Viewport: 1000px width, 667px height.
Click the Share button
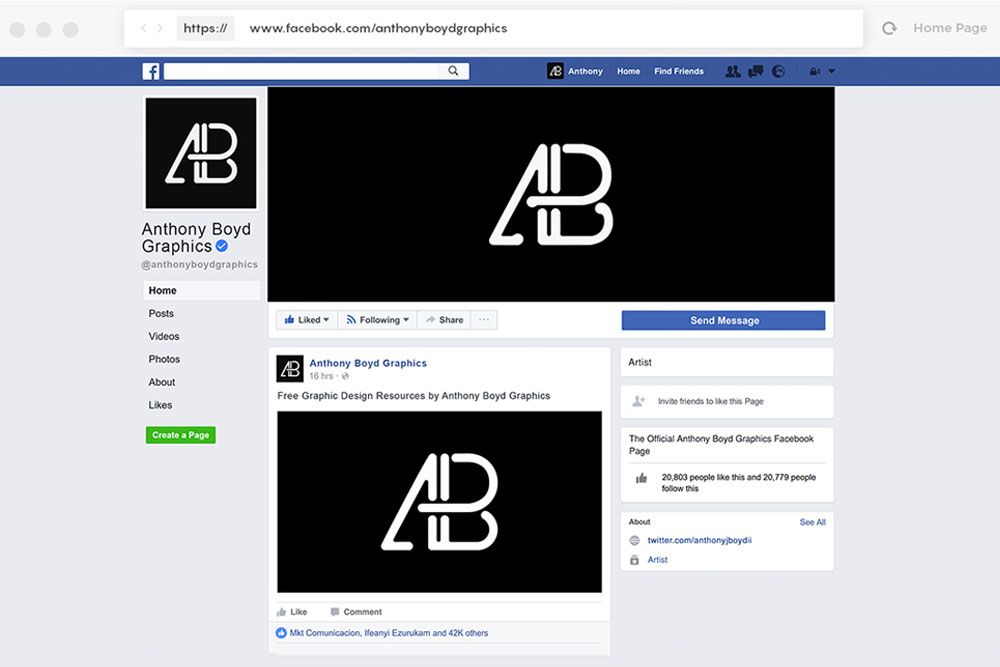coord(445,320)
